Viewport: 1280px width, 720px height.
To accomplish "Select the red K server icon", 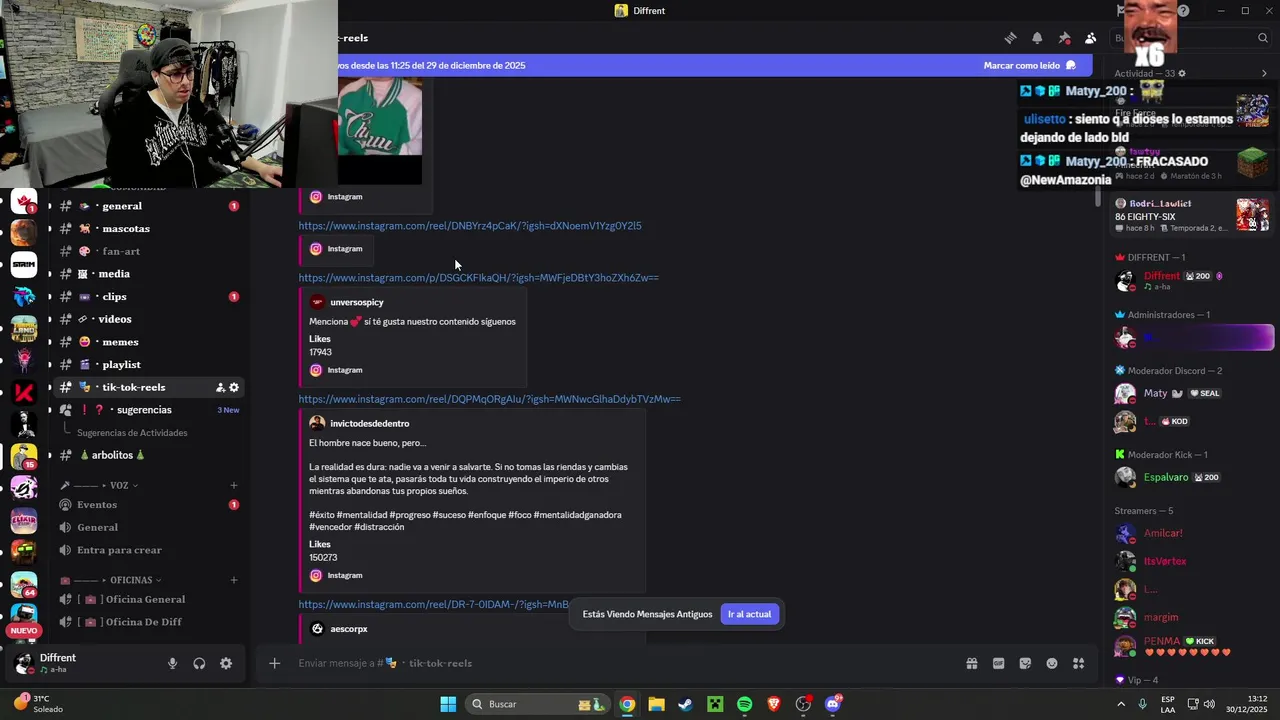I will [x=24, y=392].
